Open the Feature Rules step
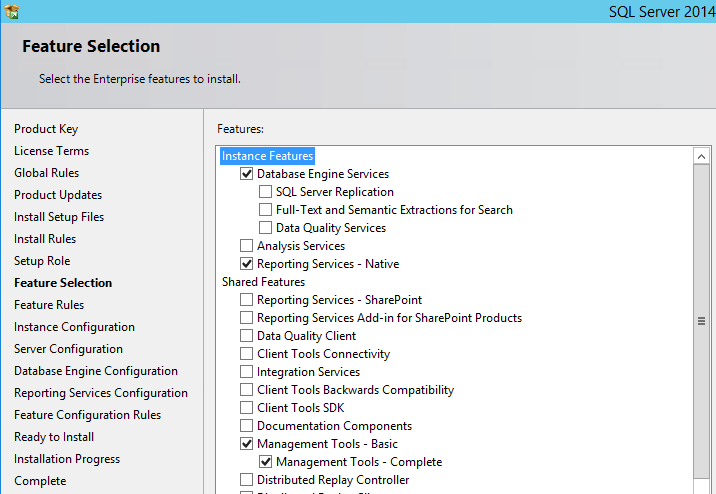Image resolution: width=716 pixels, height=494 pixels. pyautogui.click(x=49, y=305)
